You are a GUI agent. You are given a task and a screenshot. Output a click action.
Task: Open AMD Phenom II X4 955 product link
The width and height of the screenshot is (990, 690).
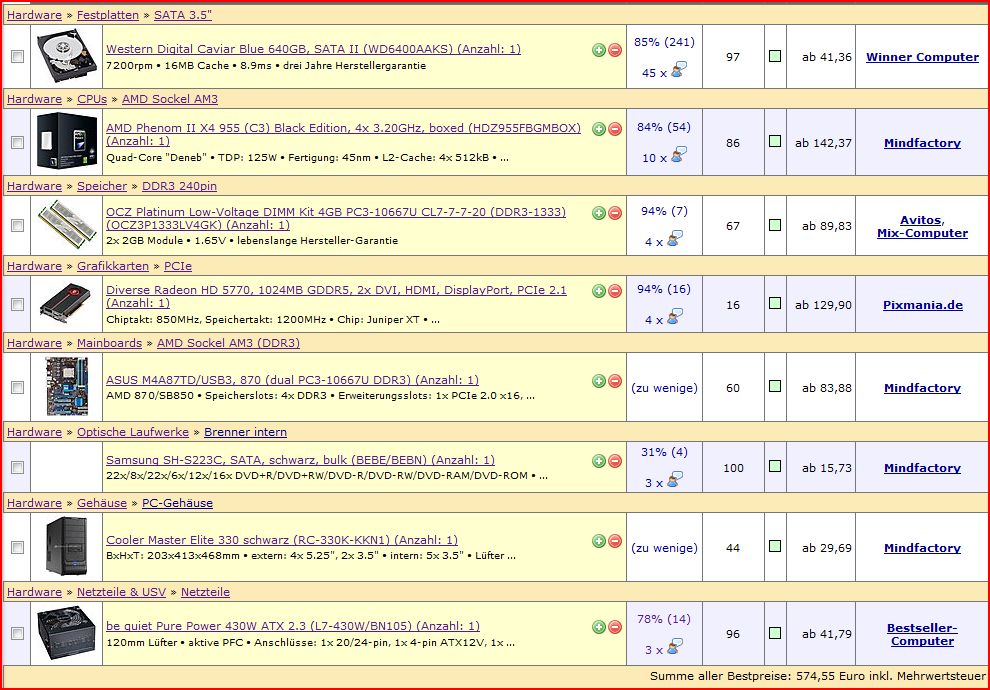343,134
